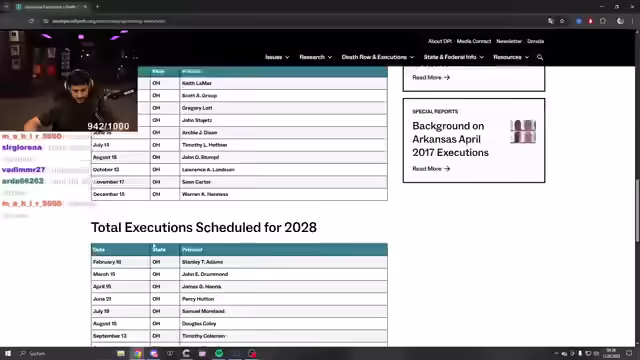Image resolution: width=640 pixels, height=360 pixels.
Task: Open the Newsletter link
Action: click(509, 41)
